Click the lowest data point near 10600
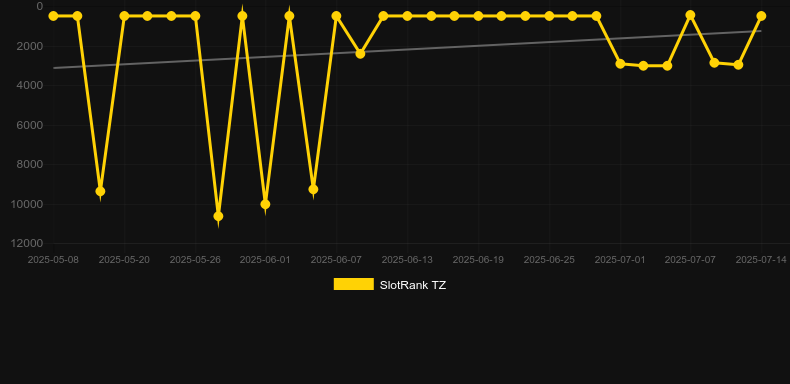 point(218,216)
